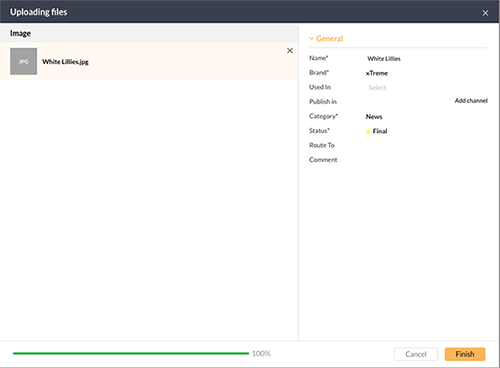Remove White Lillies.jpg from upload list
Image resolution: width=500 pixels, height=368 pixels.
point(290,51)
